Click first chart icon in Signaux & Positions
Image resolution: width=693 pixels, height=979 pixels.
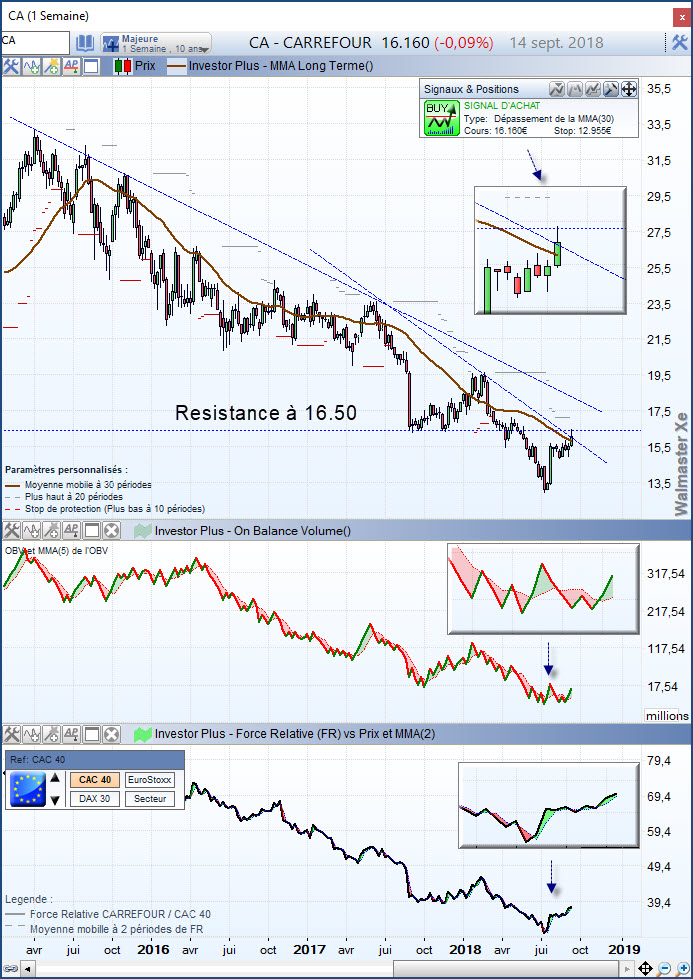coord(557,89)
